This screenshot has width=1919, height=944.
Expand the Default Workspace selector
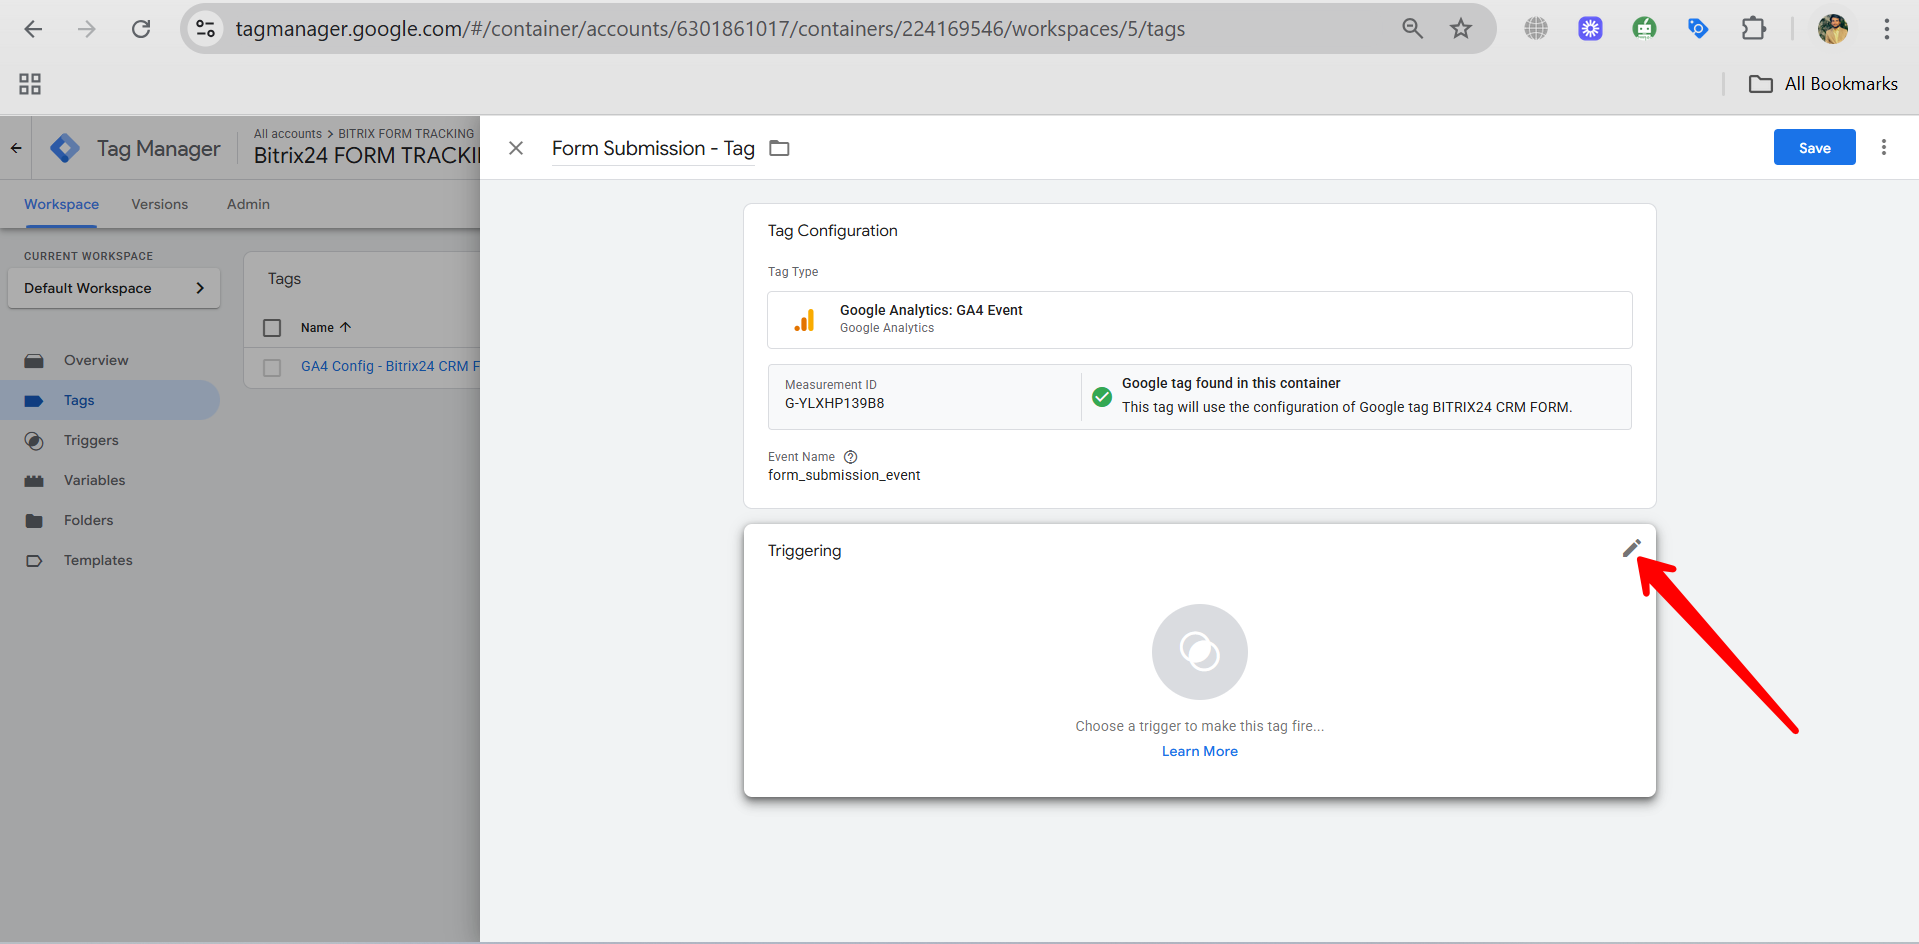[114, 288]
